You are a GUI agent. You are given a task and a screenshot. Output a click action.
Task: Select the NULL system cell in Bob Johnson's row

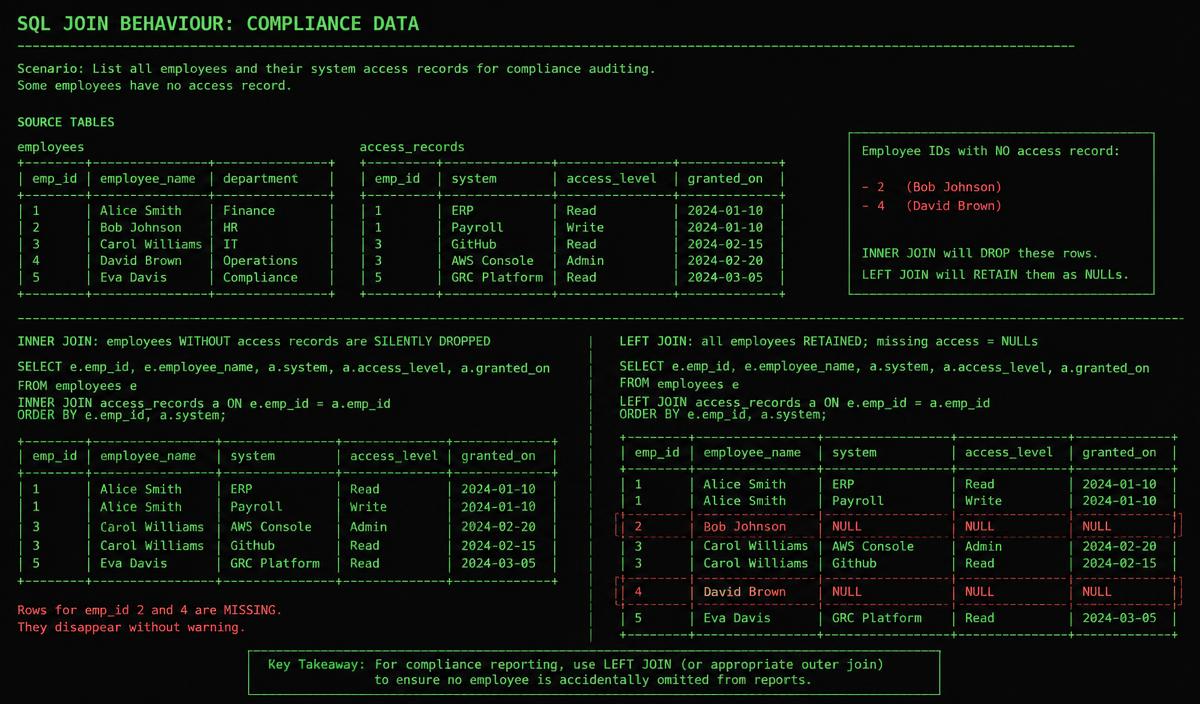(847, 526)
